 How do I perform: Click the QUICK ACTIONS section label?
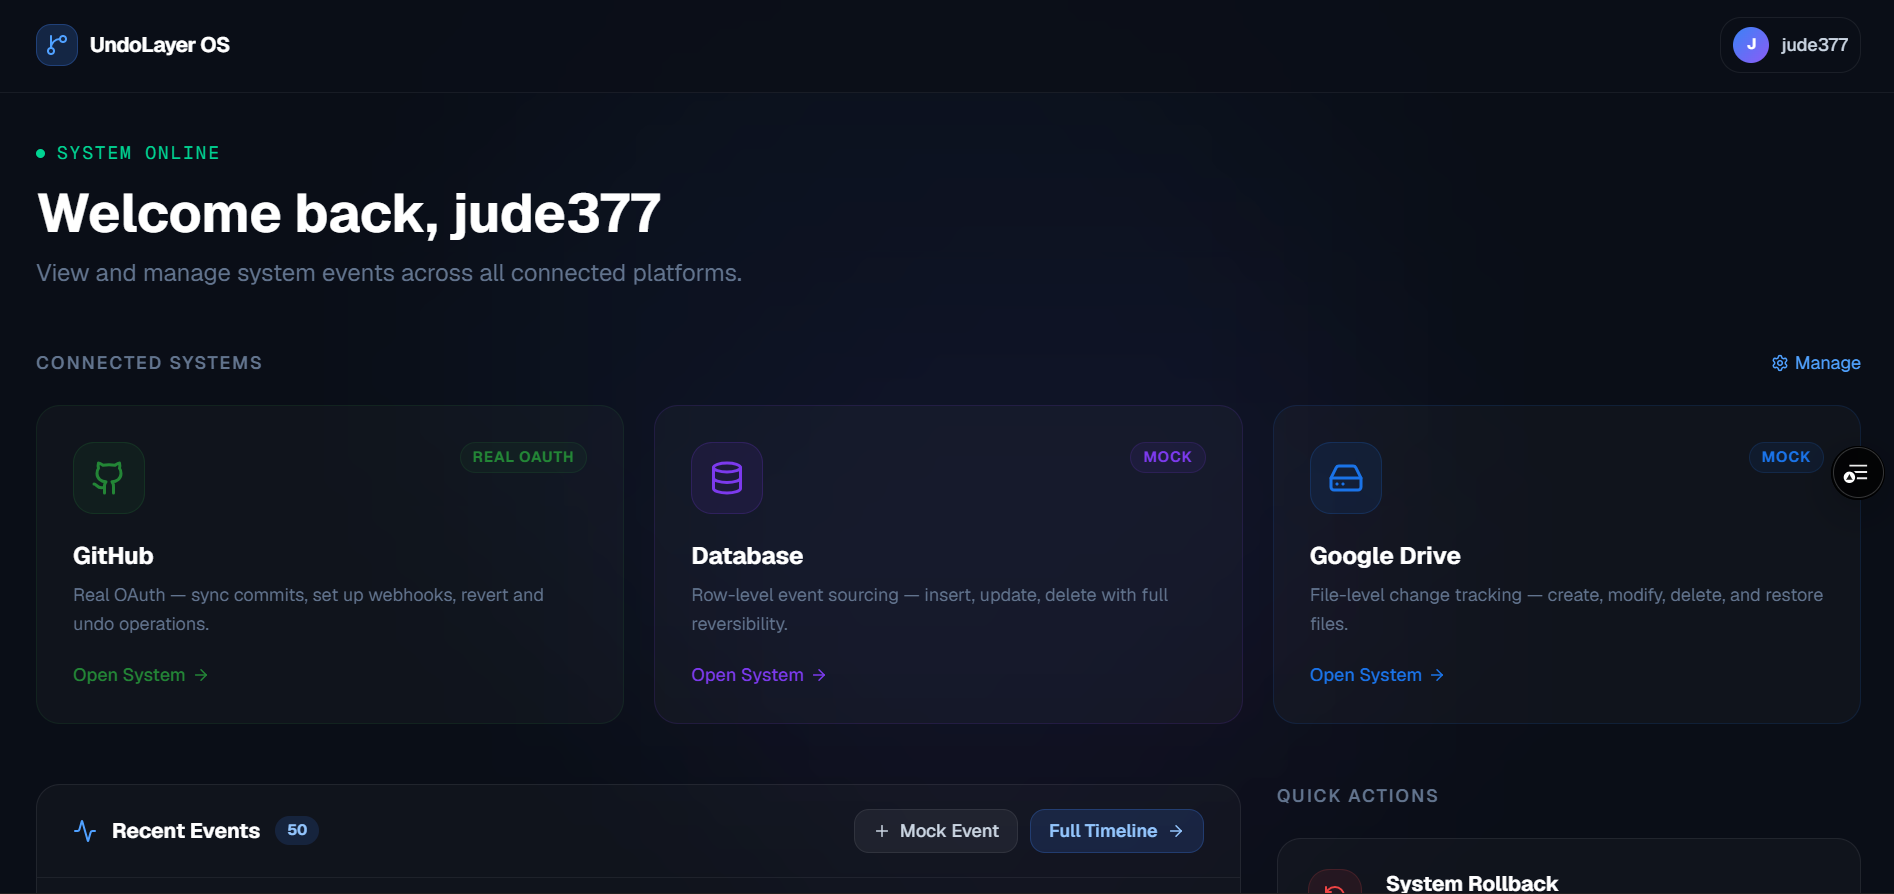pyautogui.click(x=1357, y=796)
